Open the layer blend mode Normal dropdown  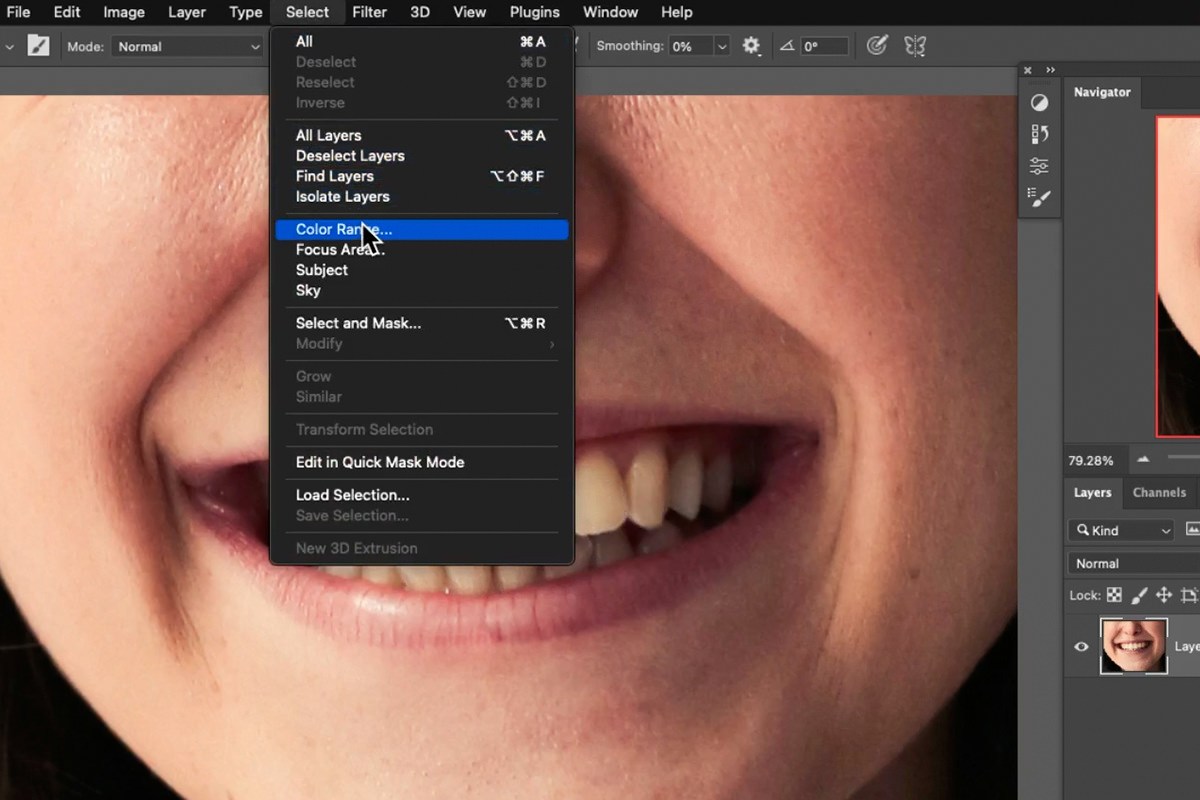pyautogui.click(x=1134, y=563)
